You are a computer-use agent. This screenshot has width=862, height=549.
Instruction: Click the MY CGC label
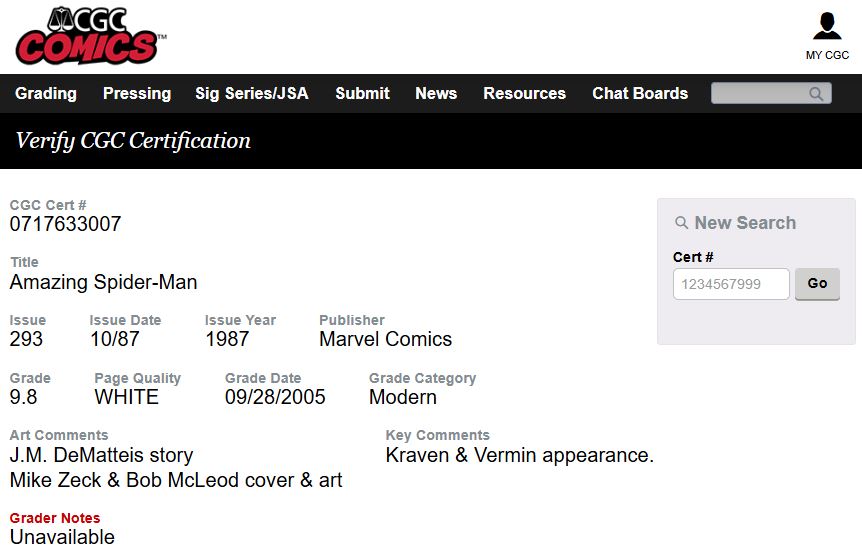(x=827, y=56)
